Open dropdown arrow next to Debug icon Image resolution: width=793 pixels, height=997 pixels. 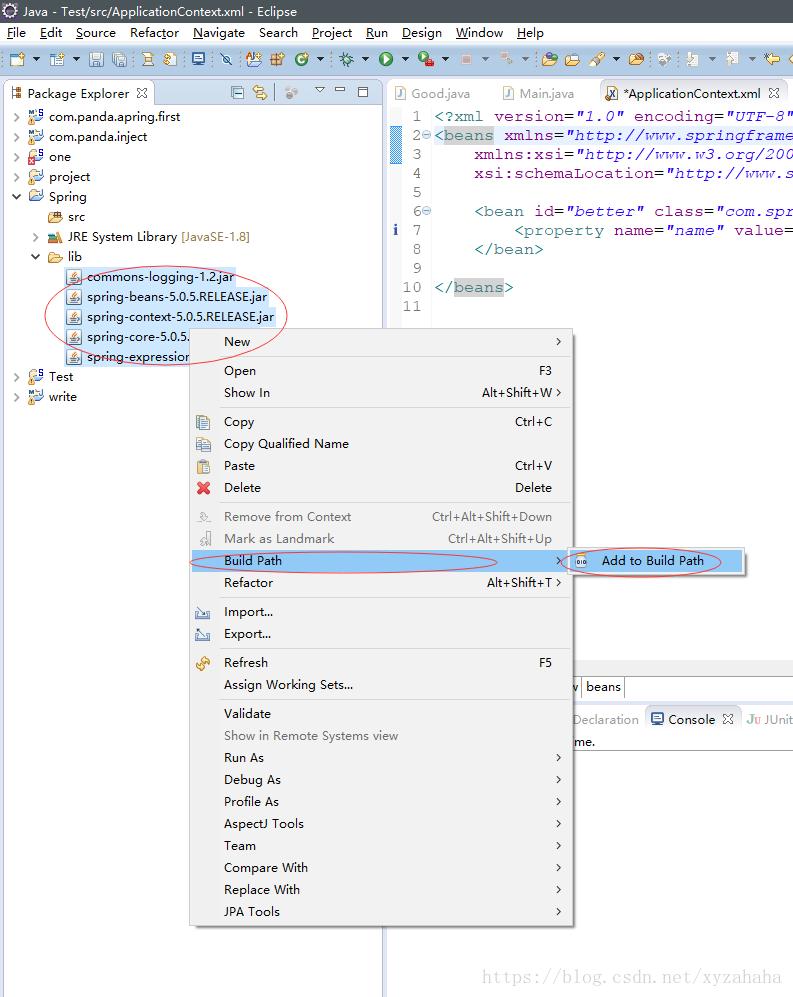pos(366,59)
